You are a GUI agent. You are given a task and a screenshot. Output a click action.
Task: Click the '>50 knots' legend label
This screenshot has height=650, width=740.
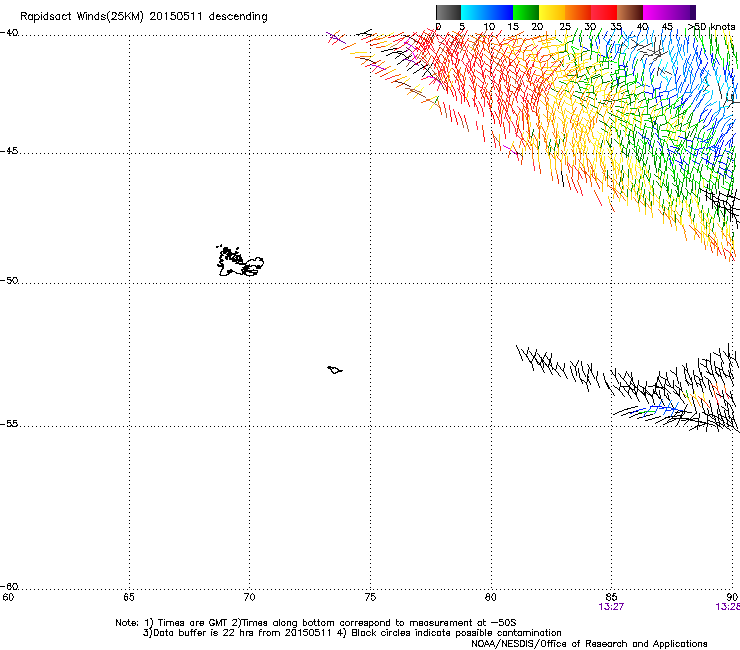(712, 27)
